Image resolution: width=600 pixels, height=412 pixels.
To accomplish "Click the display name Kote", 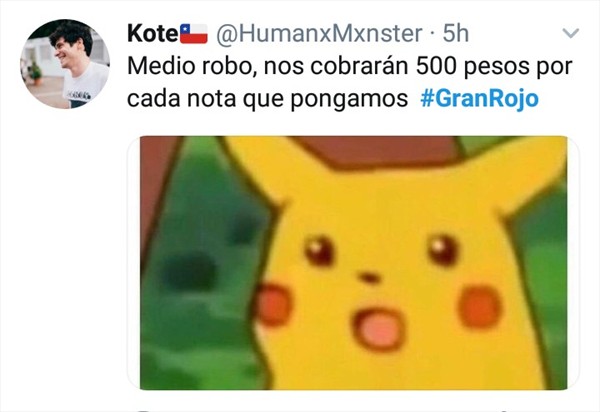I will (153, 33).
